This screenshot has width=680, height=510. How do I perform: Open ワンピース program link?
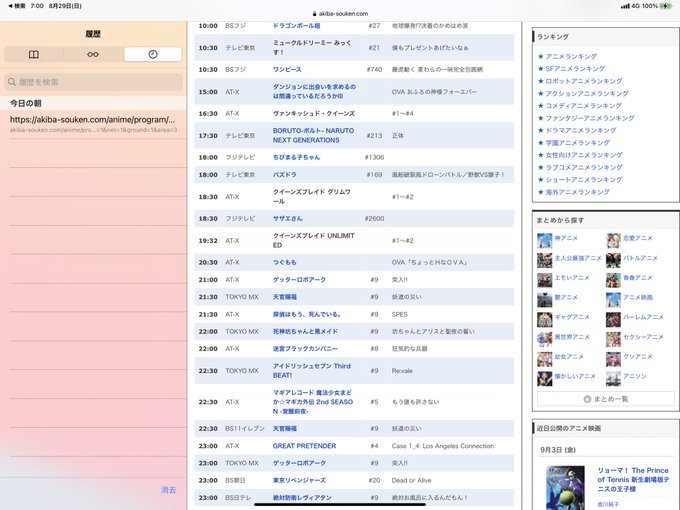tap(287, 69)
